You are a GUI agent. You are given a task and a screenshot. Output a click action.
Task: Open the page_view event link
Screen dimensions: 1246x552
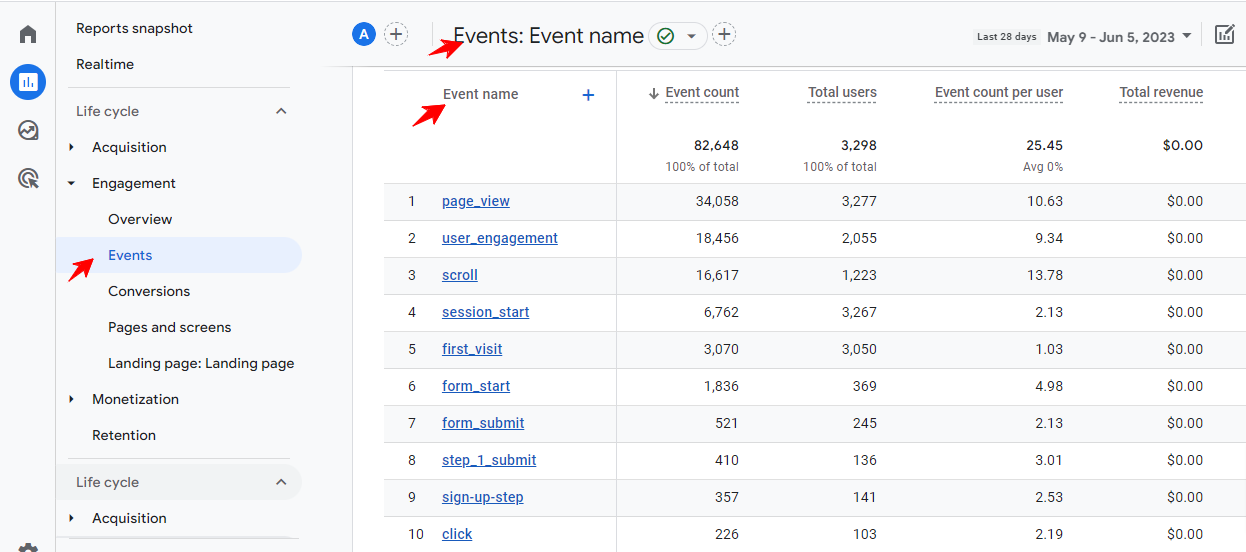tap(476, 201)
